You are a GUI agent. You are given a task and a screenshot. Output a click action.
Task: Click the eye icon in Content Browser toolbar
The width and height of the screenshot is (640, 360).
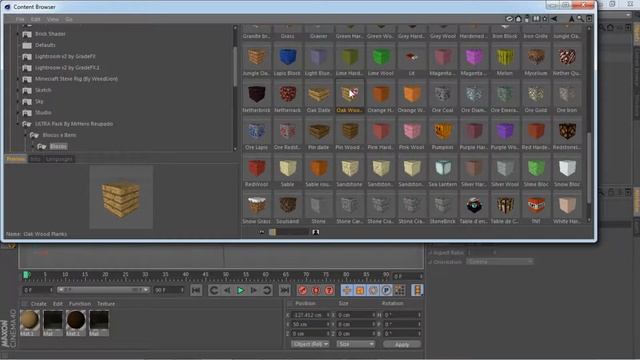tap(509, 19)
